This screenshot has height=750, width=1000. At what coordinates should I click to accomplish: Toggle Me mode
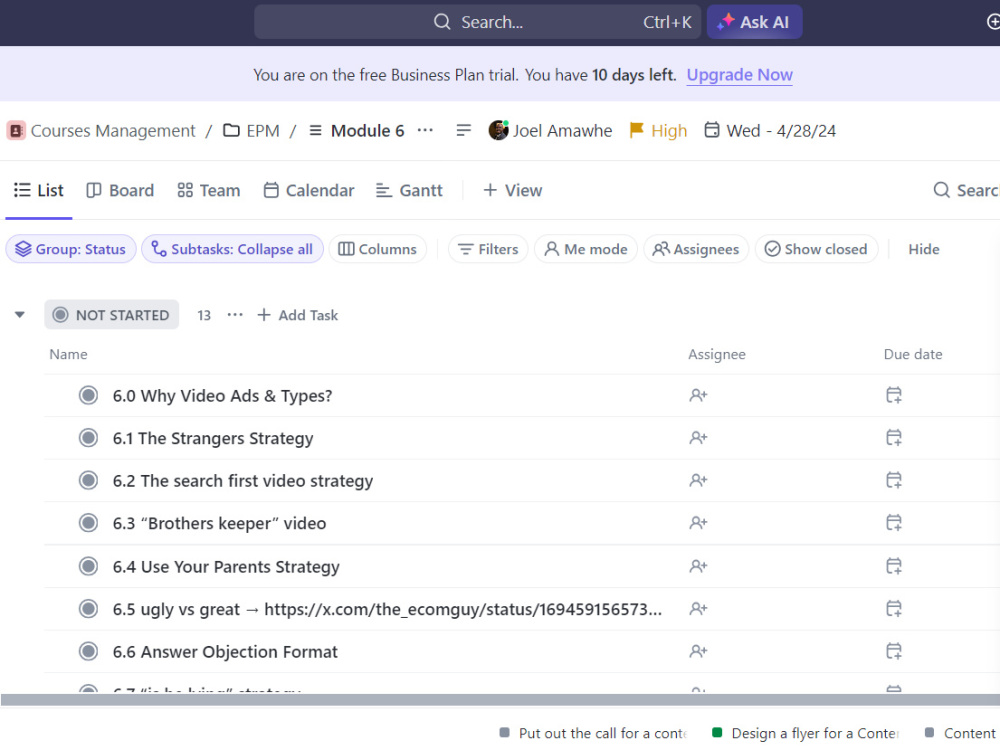tap(585, 249)
